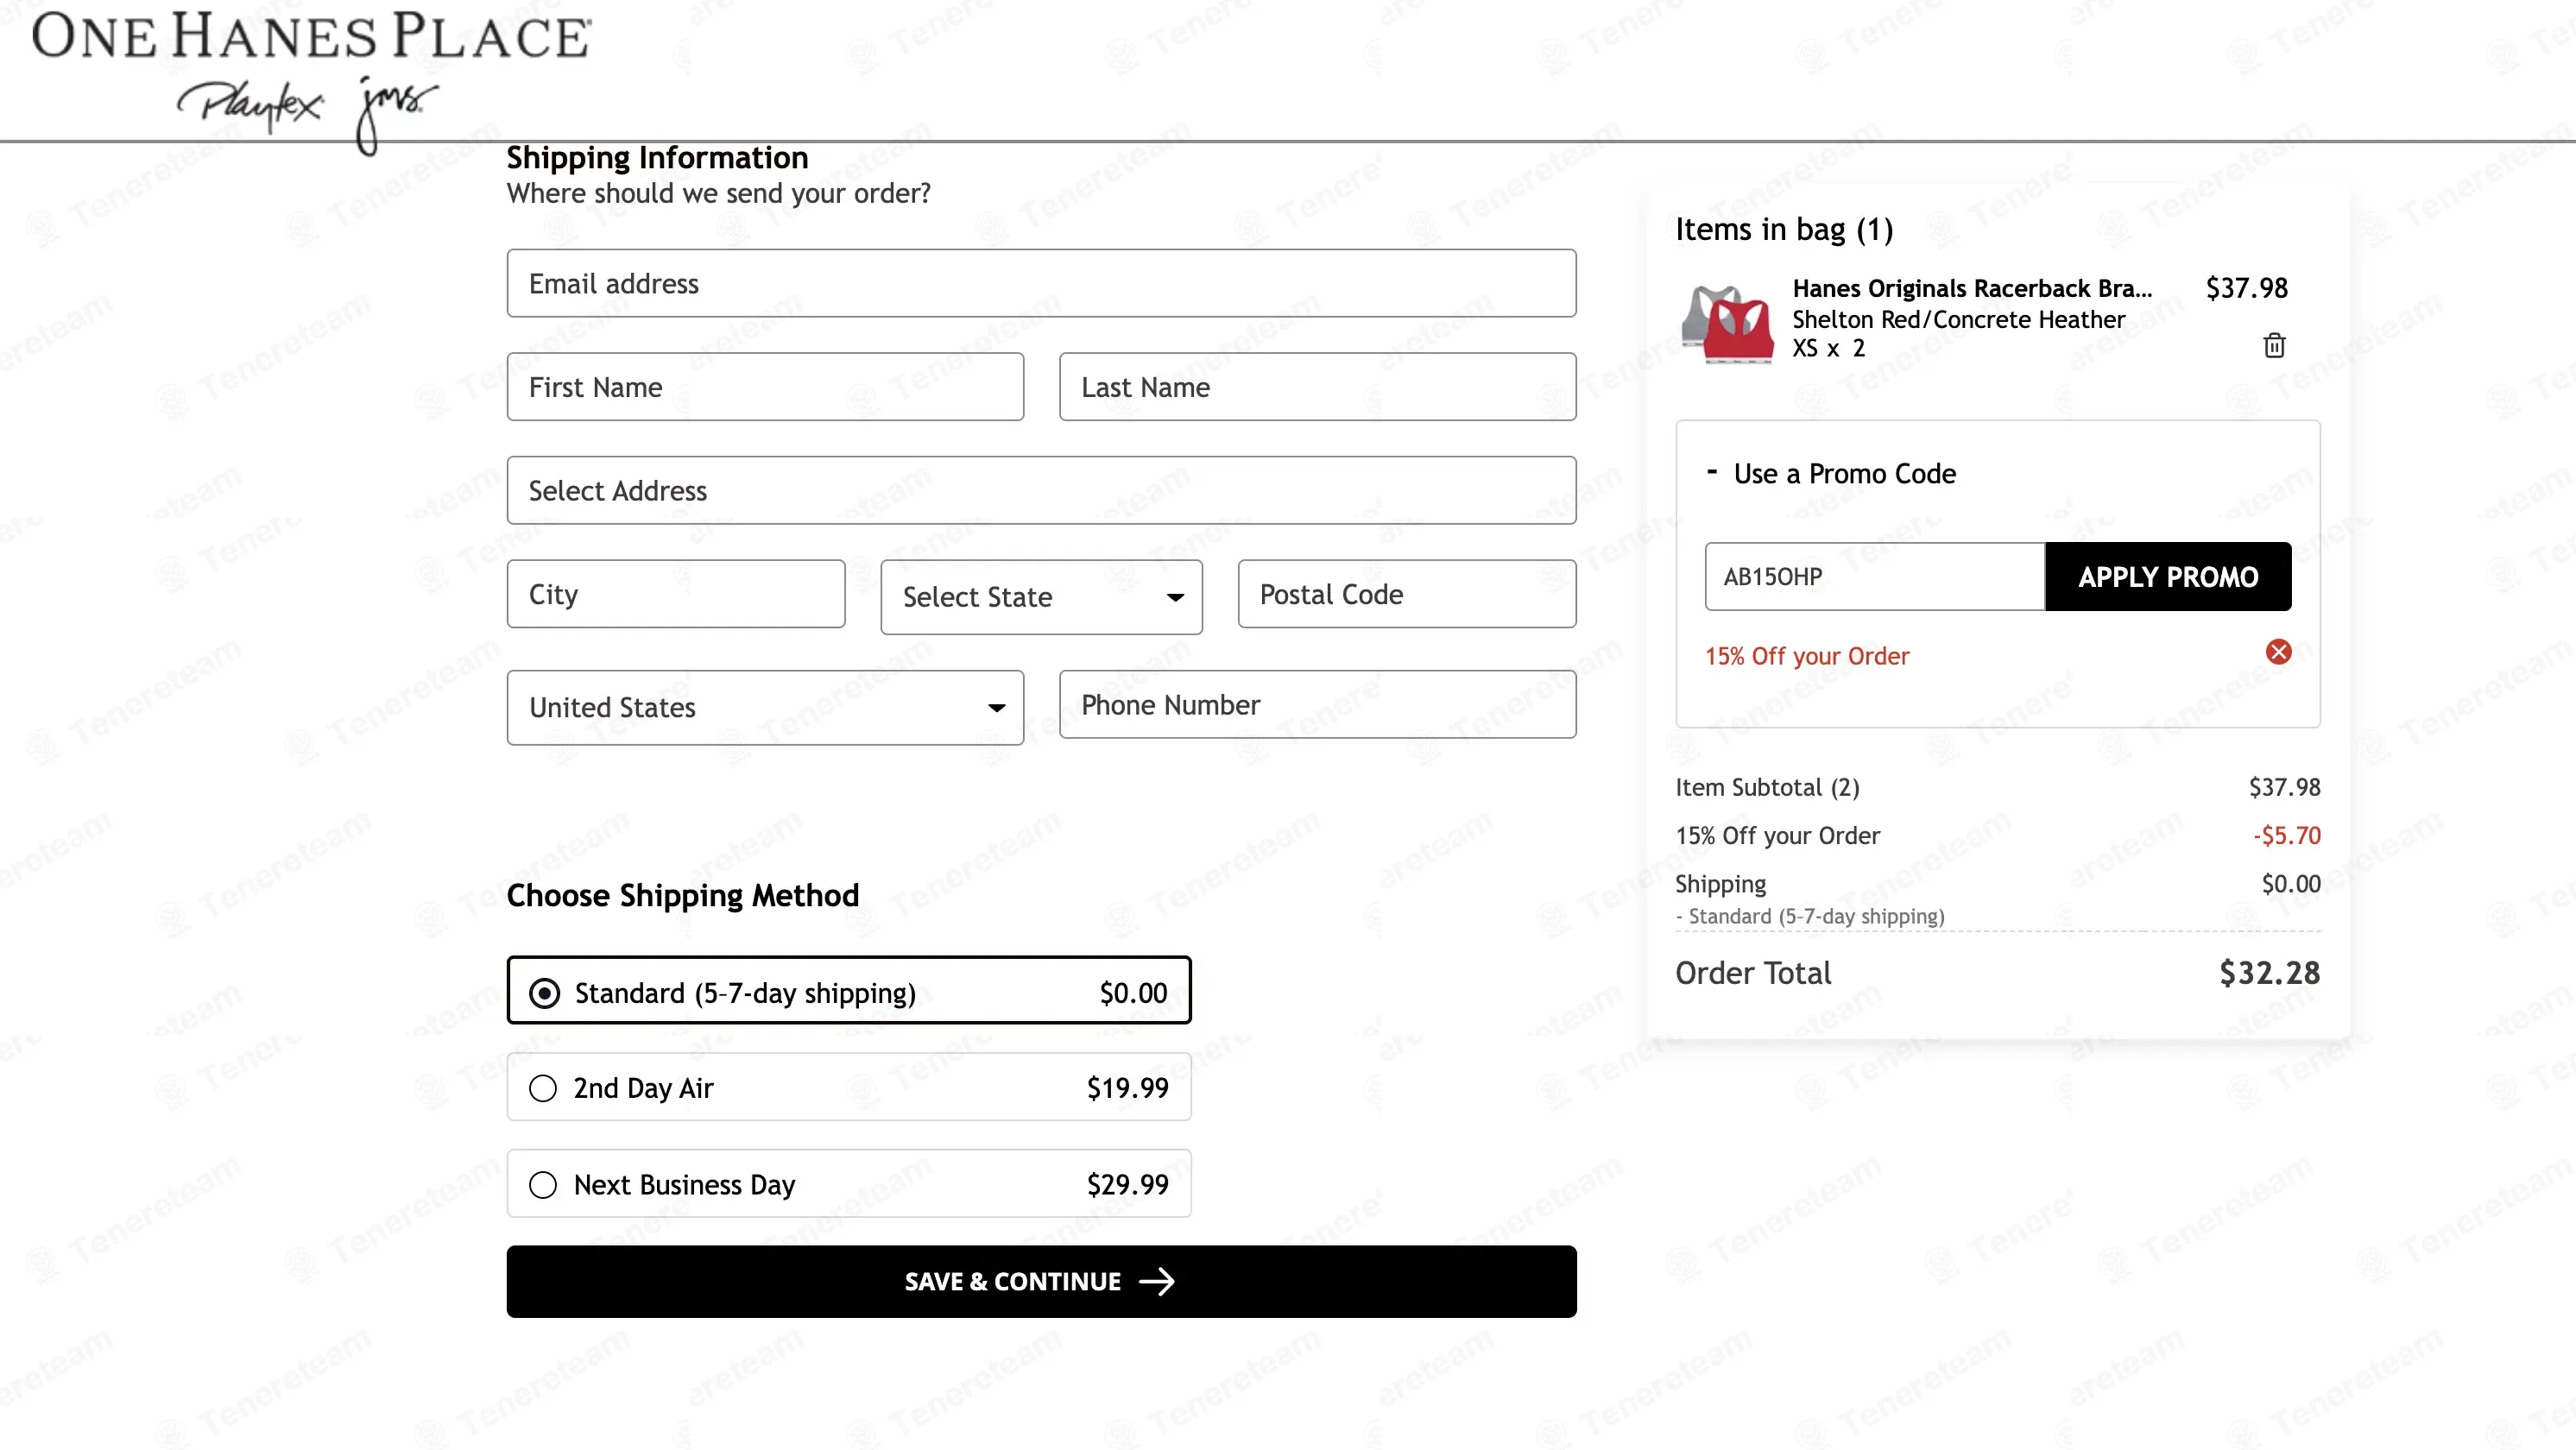Click the Phone Number field
Image resolution: width=2576 pixels, height=1450 pixels.
click(x=1317, y=705)
